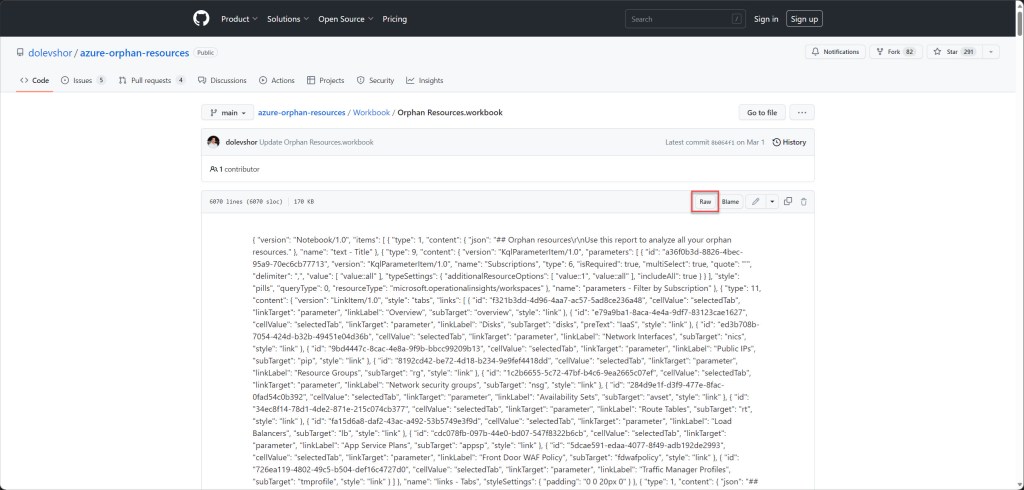1024x490 pixels.
Task: Open the Product dropdown menu
Action: [238, 19]
